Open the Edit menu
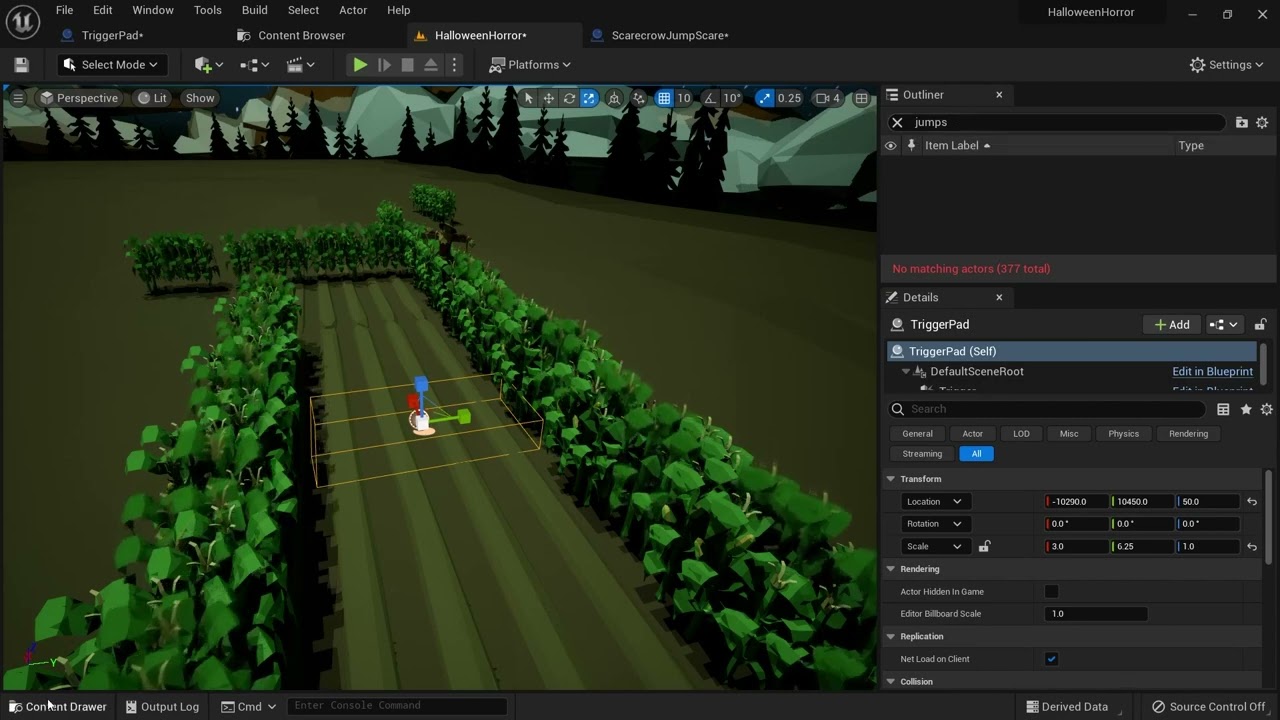The height and width of the screenshot is (720, 1280). (x=102, y=10)
